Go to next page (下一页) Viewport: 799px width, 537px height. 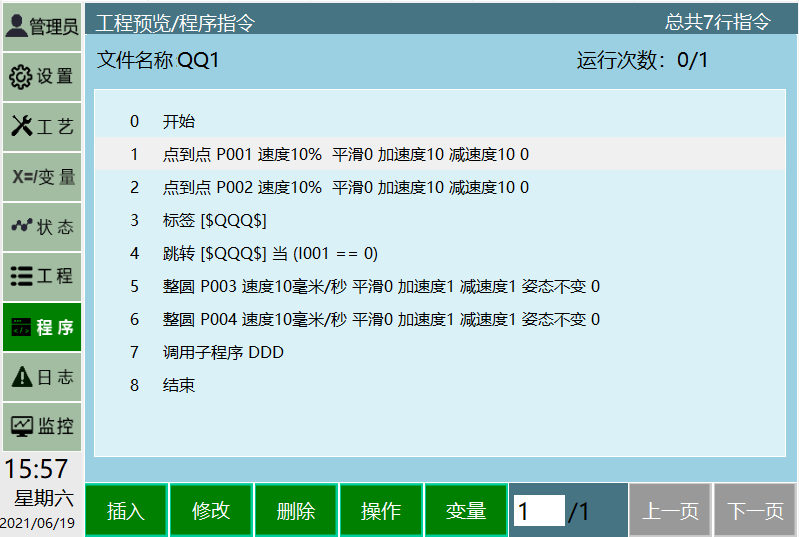click(755, 511)
